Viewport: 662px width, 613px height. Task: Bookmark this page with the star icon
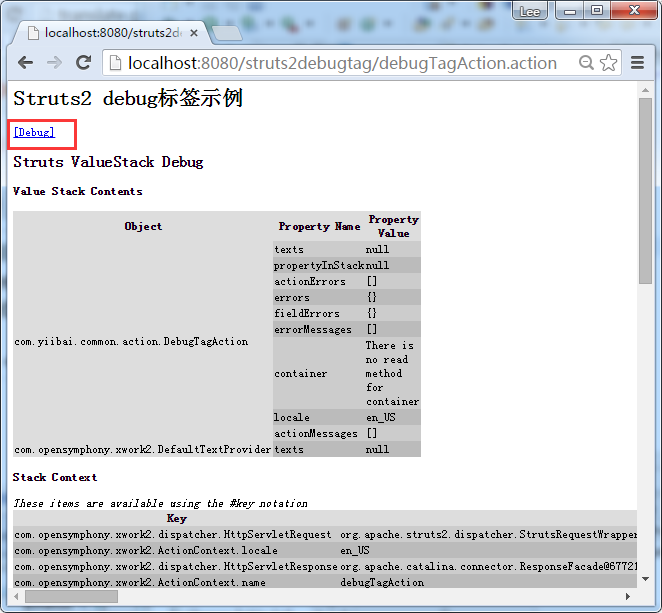(x=610, y=63)
